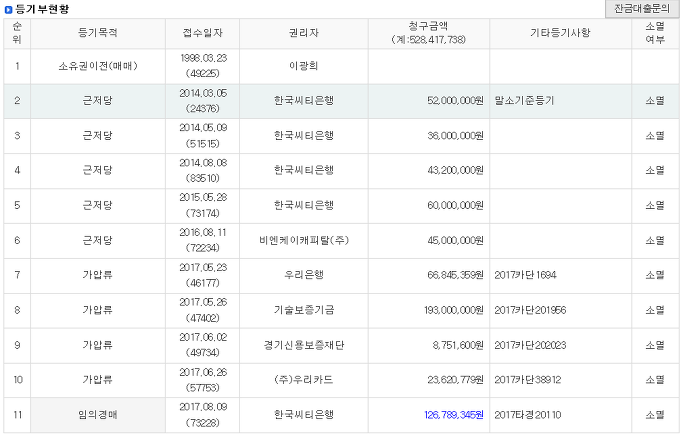Select case number 2017카단1694
Viewport: 683px width, 438px height.
tap(525, 275)
